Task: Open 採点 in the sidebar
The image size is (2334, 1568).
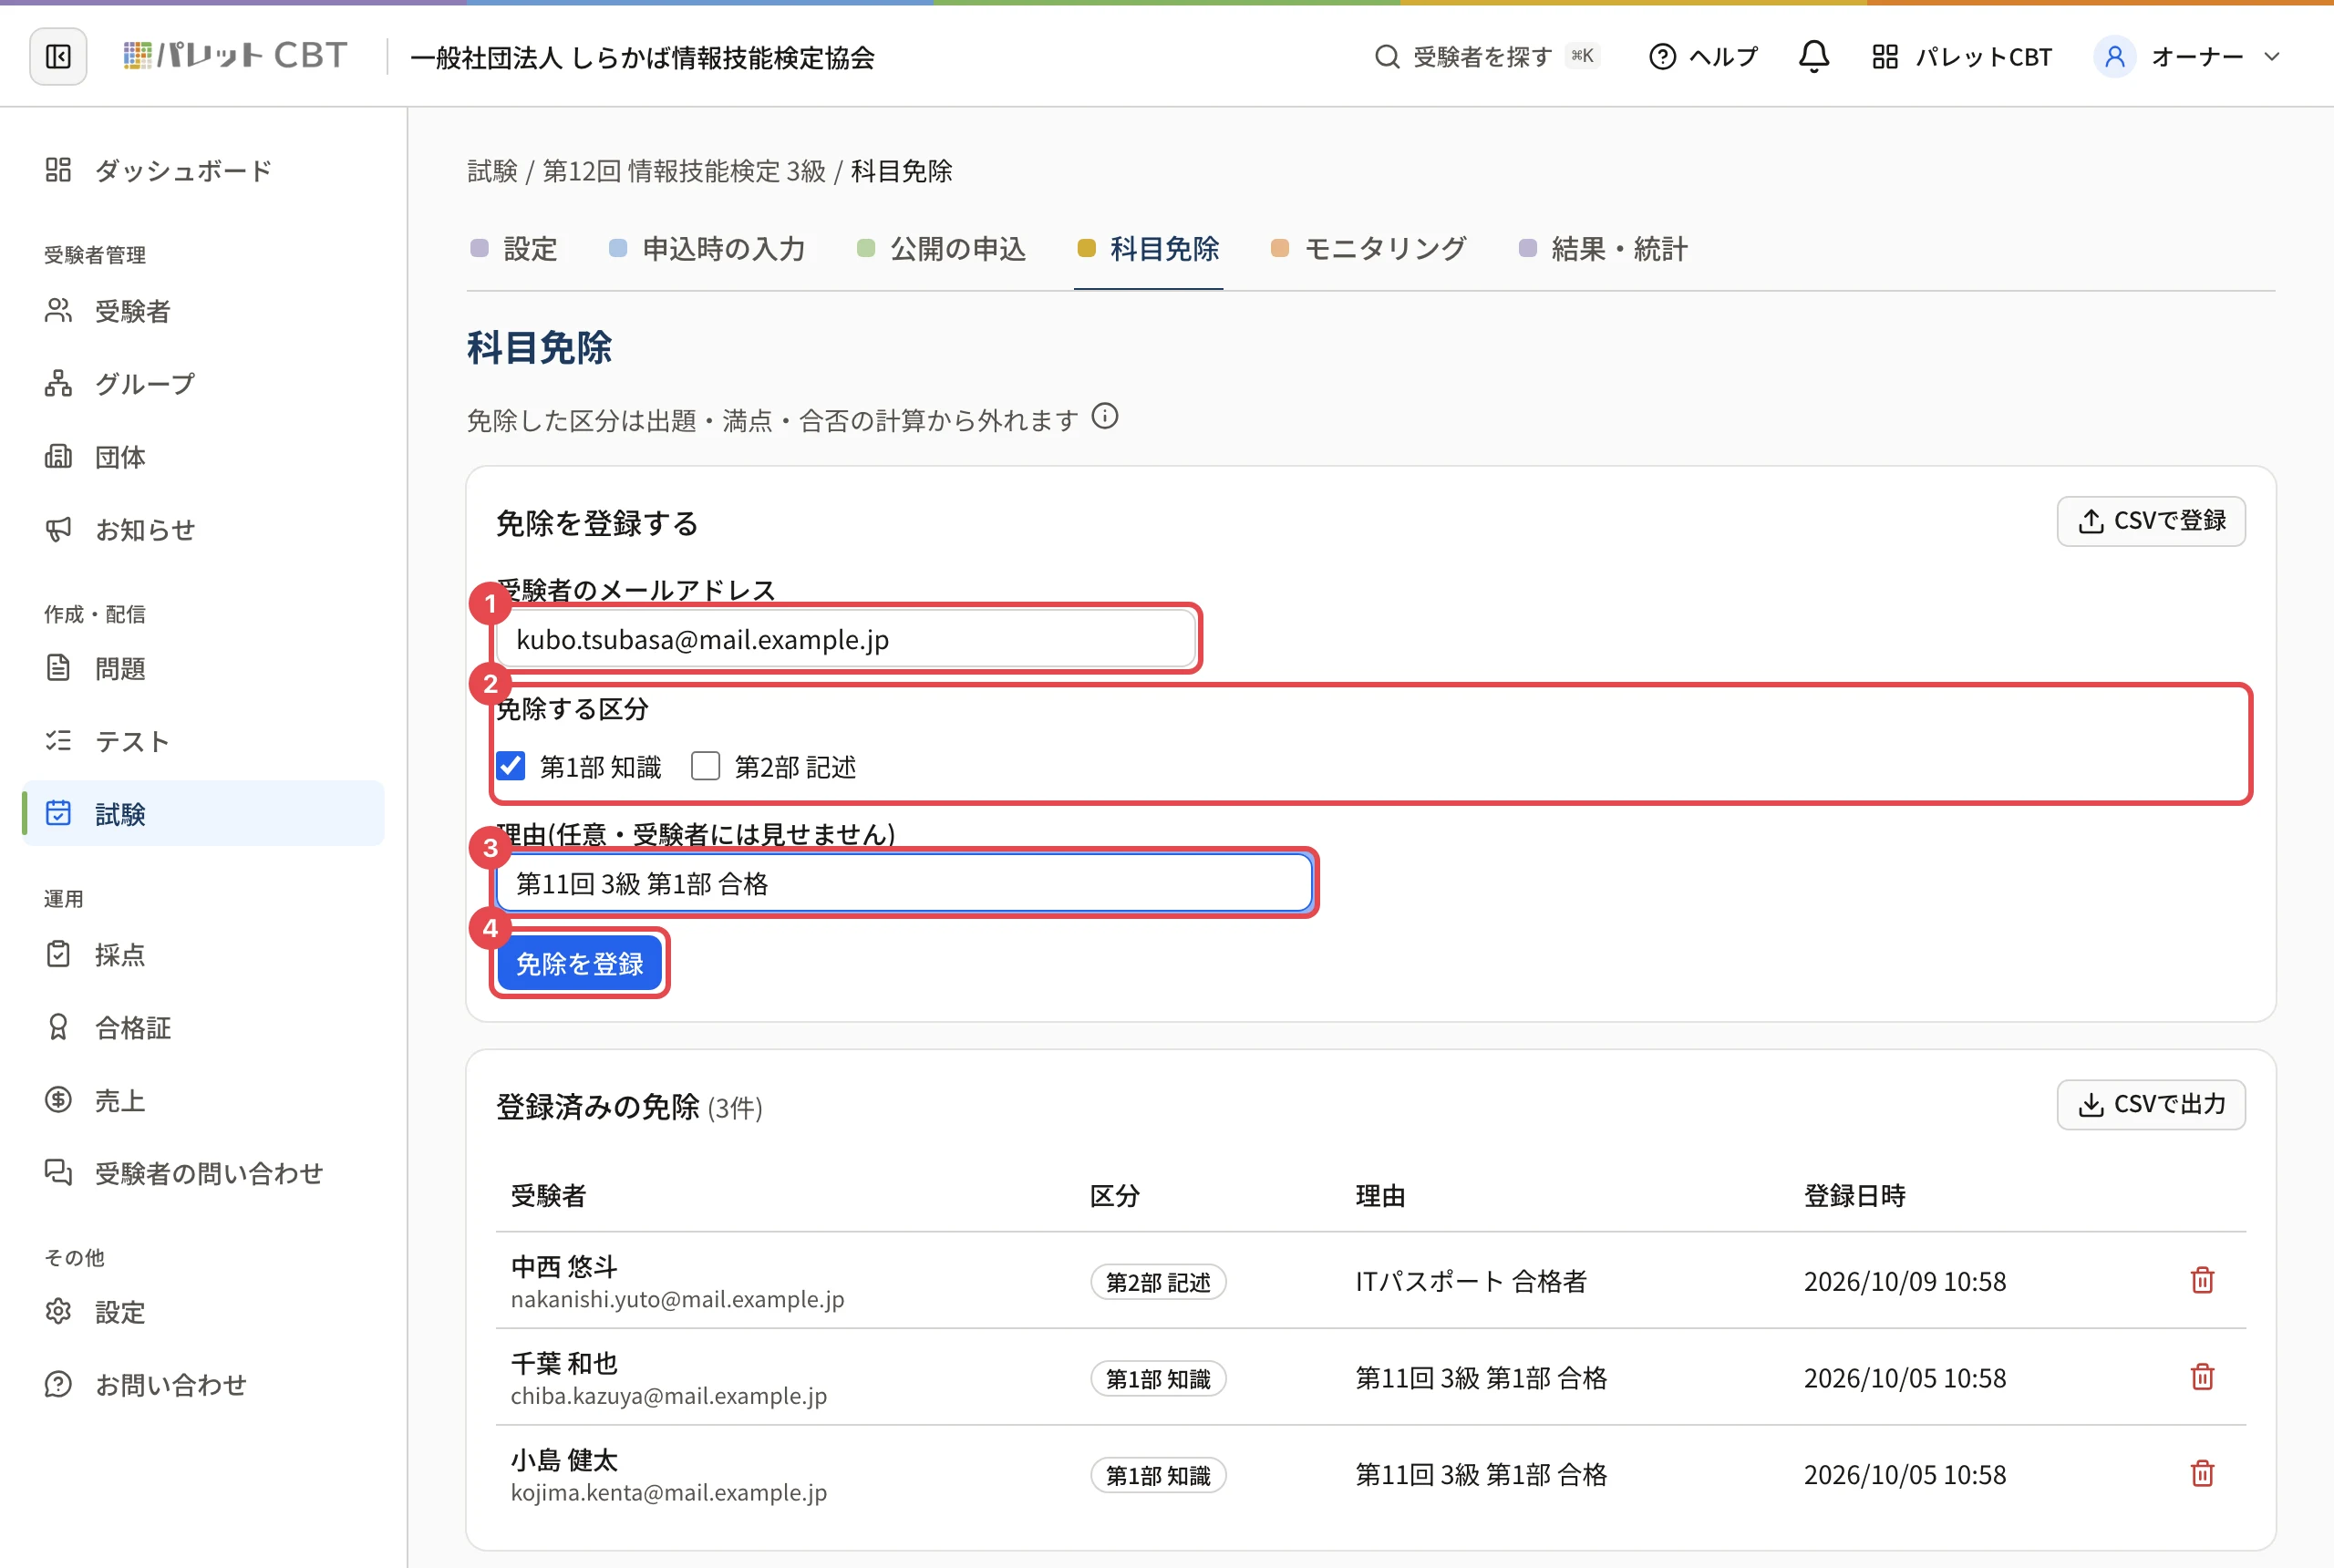Action: click(x=203, y=955)
